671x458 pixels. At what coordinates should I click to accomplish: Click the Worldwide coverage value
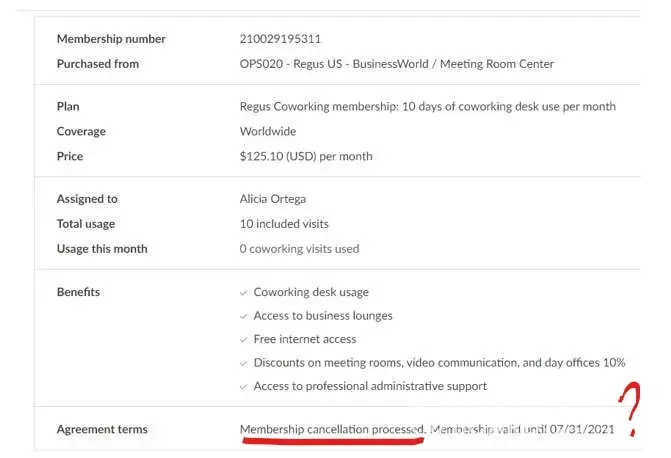click(268, 132)
